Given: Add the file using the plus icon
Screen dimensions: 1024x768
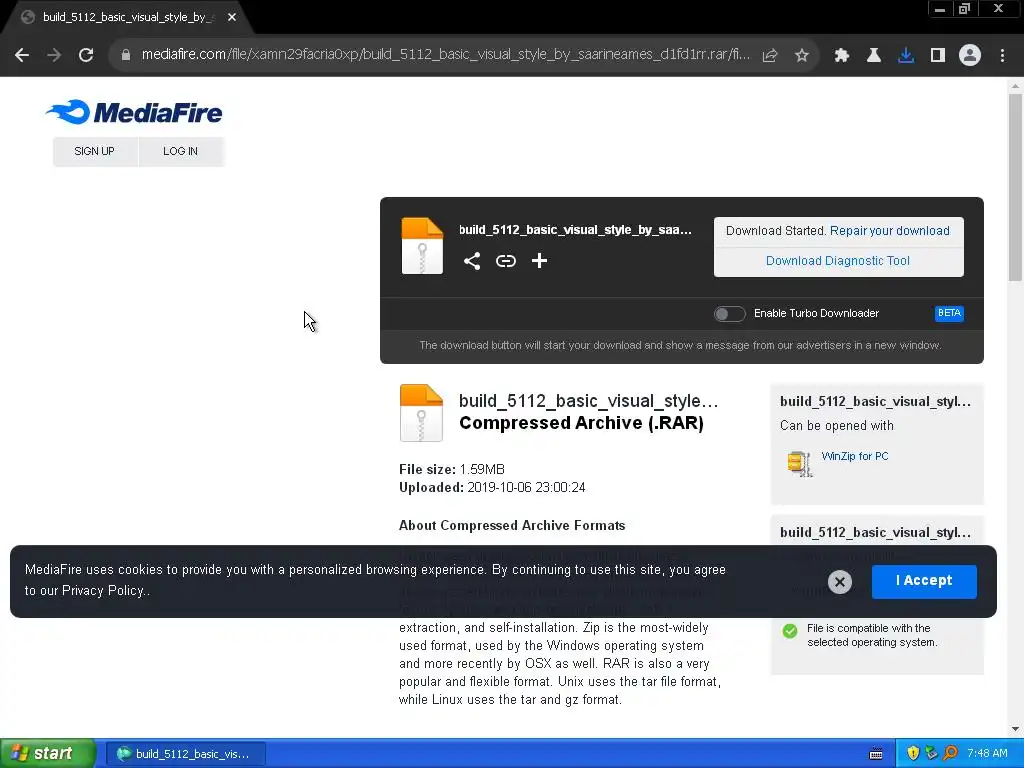Looking at the screenshot, I should [x=539, y=261].
